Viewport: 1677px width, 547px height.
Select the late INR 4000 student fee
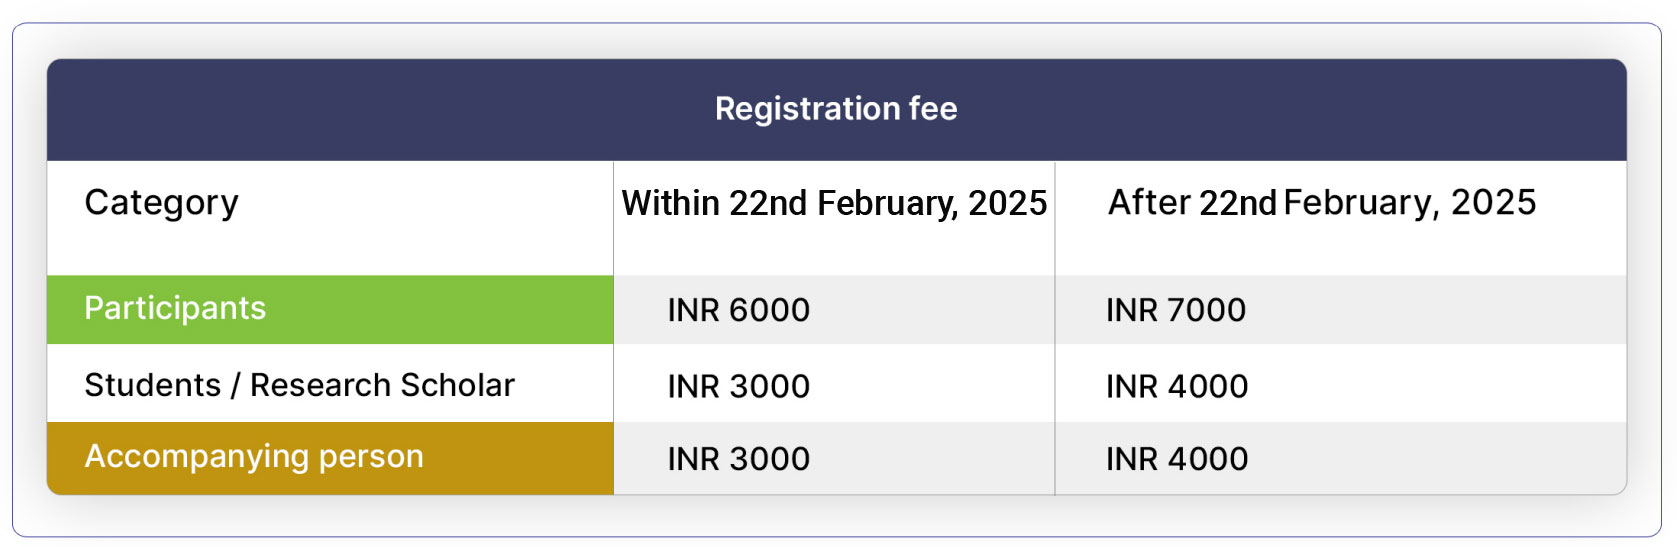(x=1177, y=386)
